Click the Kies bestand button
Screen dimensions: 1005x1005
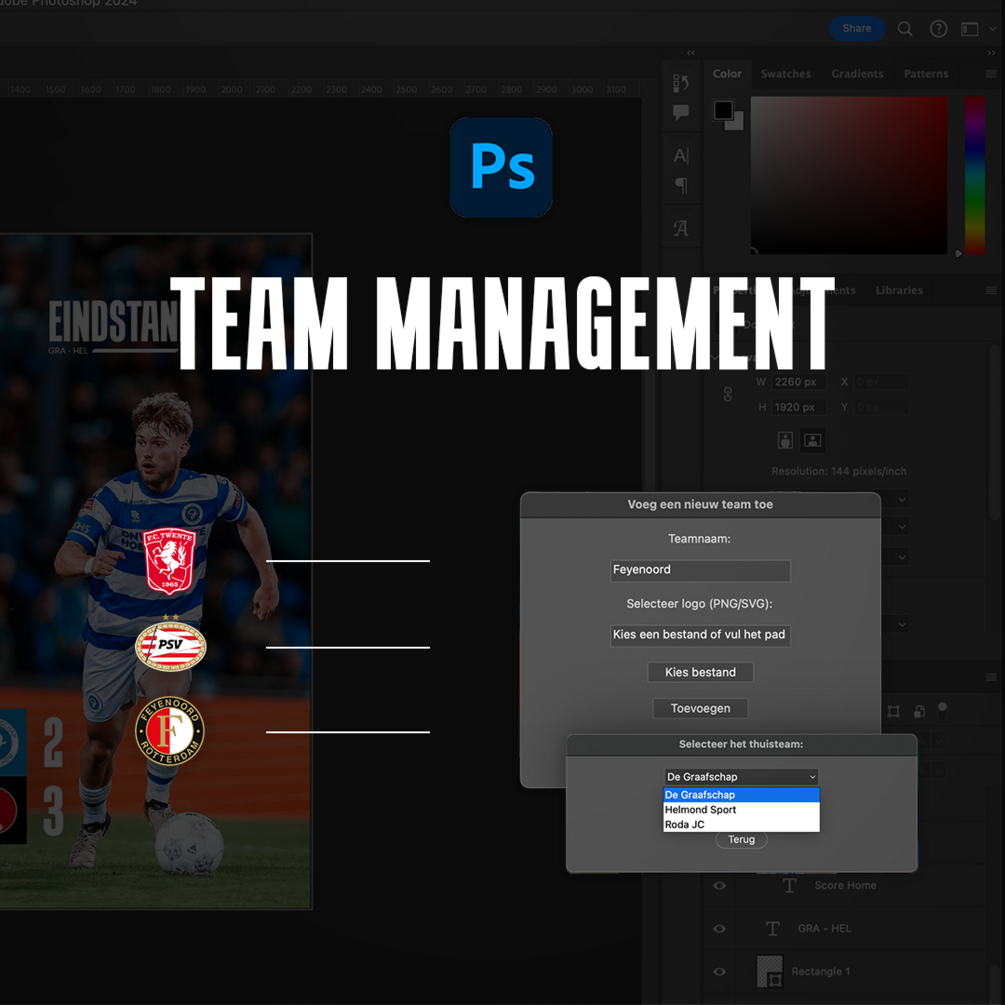700,672
